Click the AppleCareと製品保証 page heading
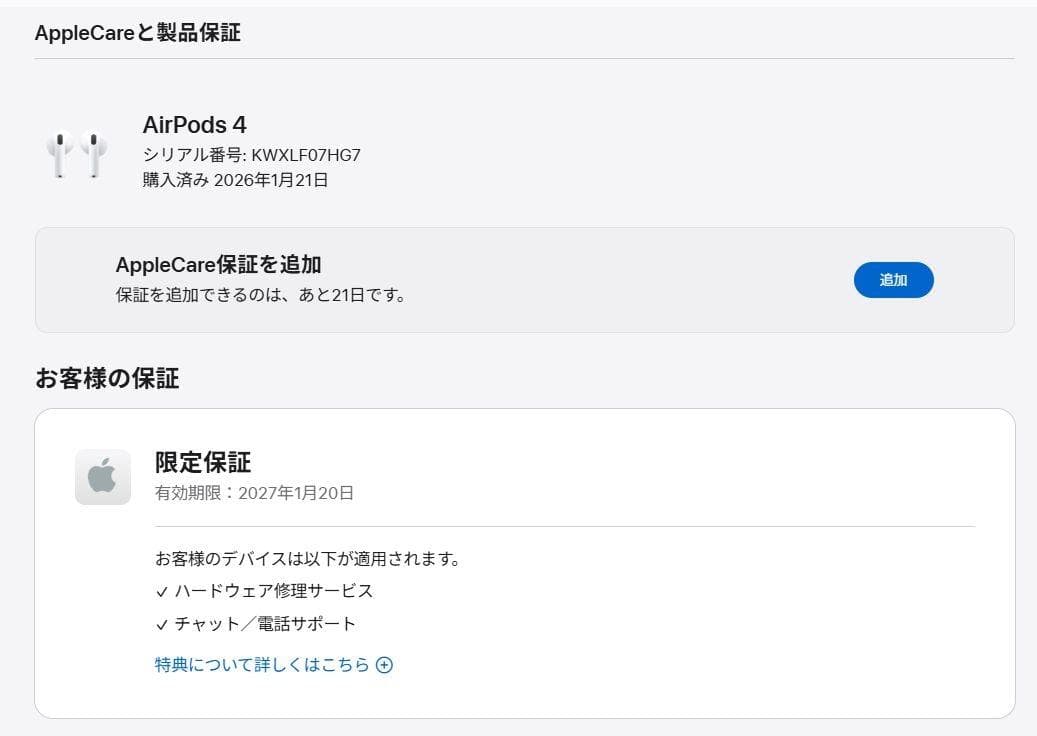Viewport: 1037px width, 736px height. coord(137,33)
